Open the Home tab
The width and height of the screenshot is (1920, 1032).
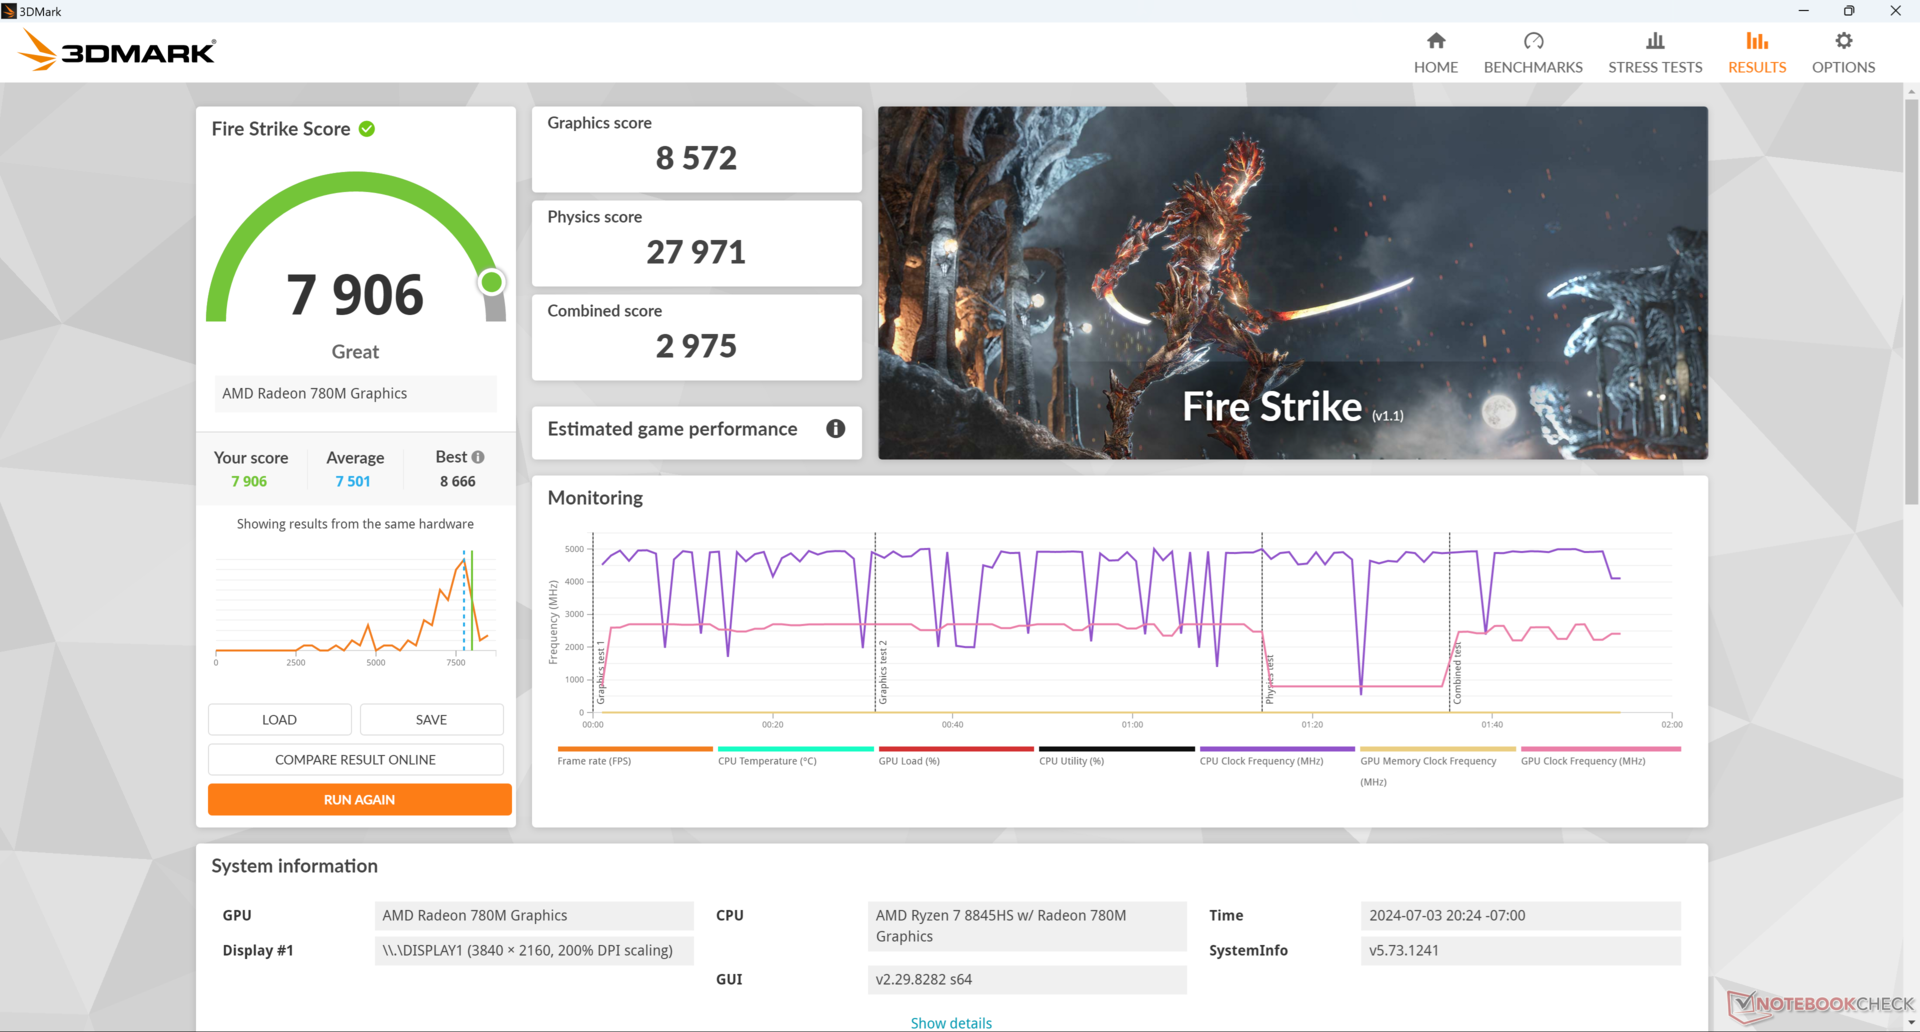click(x=1435, y=53)
